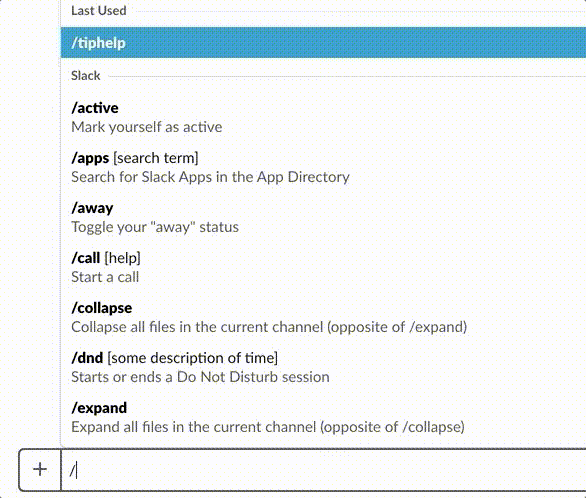This screenshot has height=498, width=586.
Task: Click the '[some description of time]' hint text
Action: click(192, 358)
